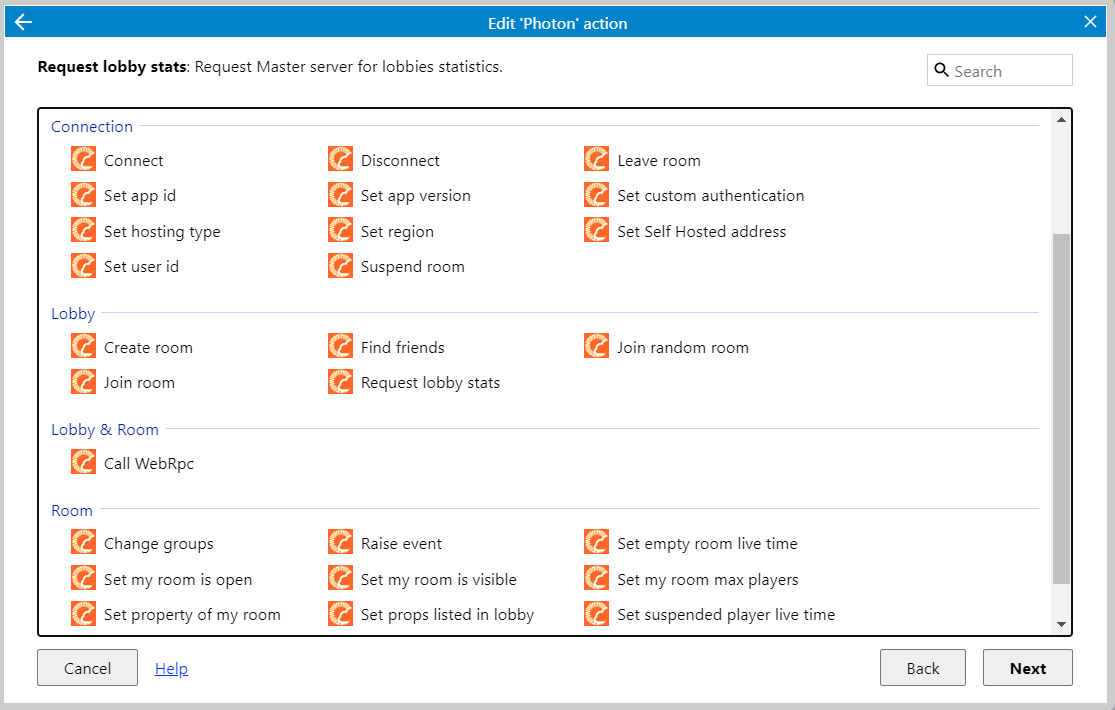Click the scrollbar up arrow in action list

[1061, 120]
